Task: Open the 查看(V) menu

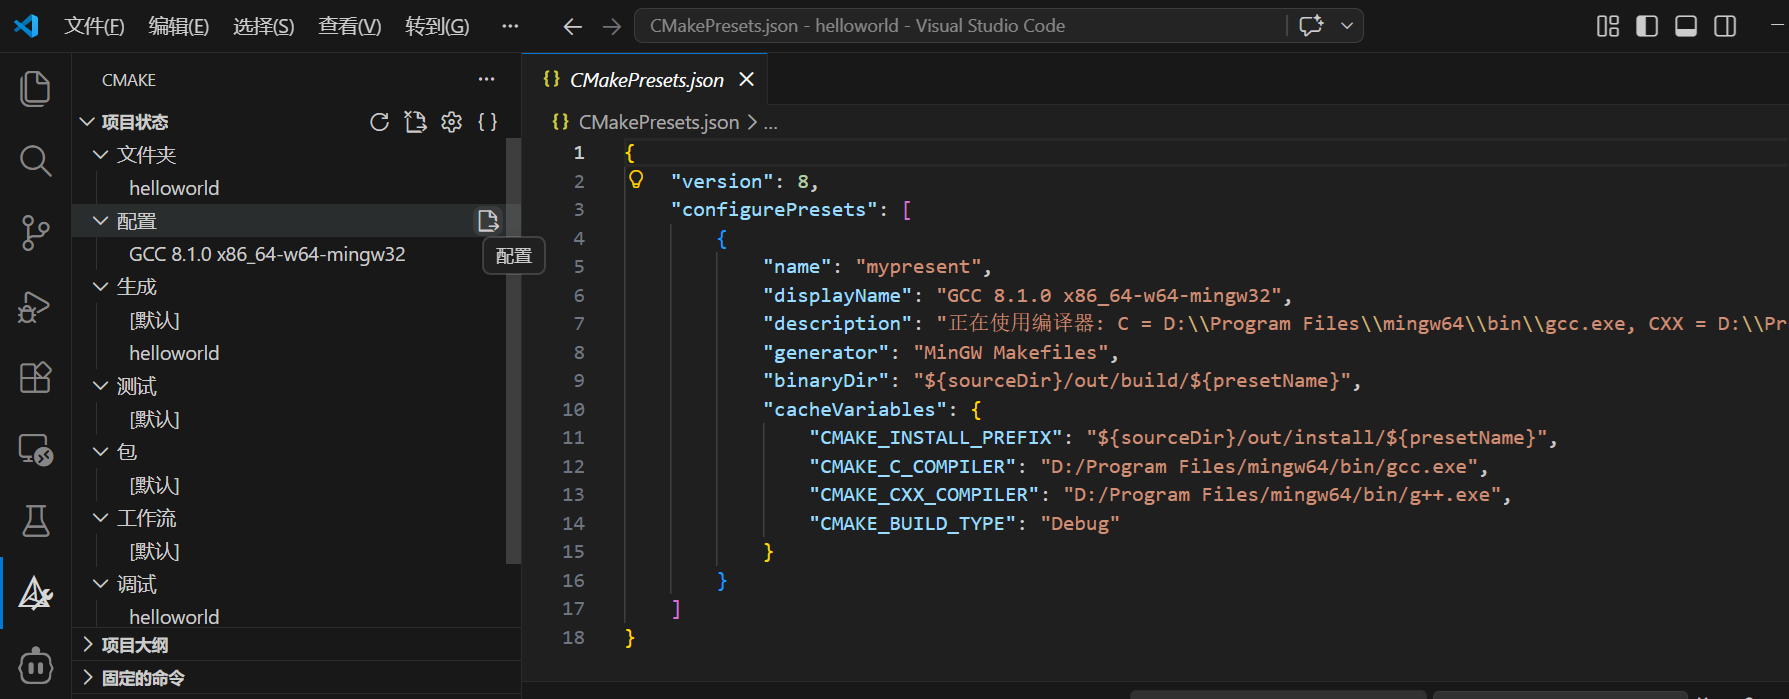Action: 350,26
